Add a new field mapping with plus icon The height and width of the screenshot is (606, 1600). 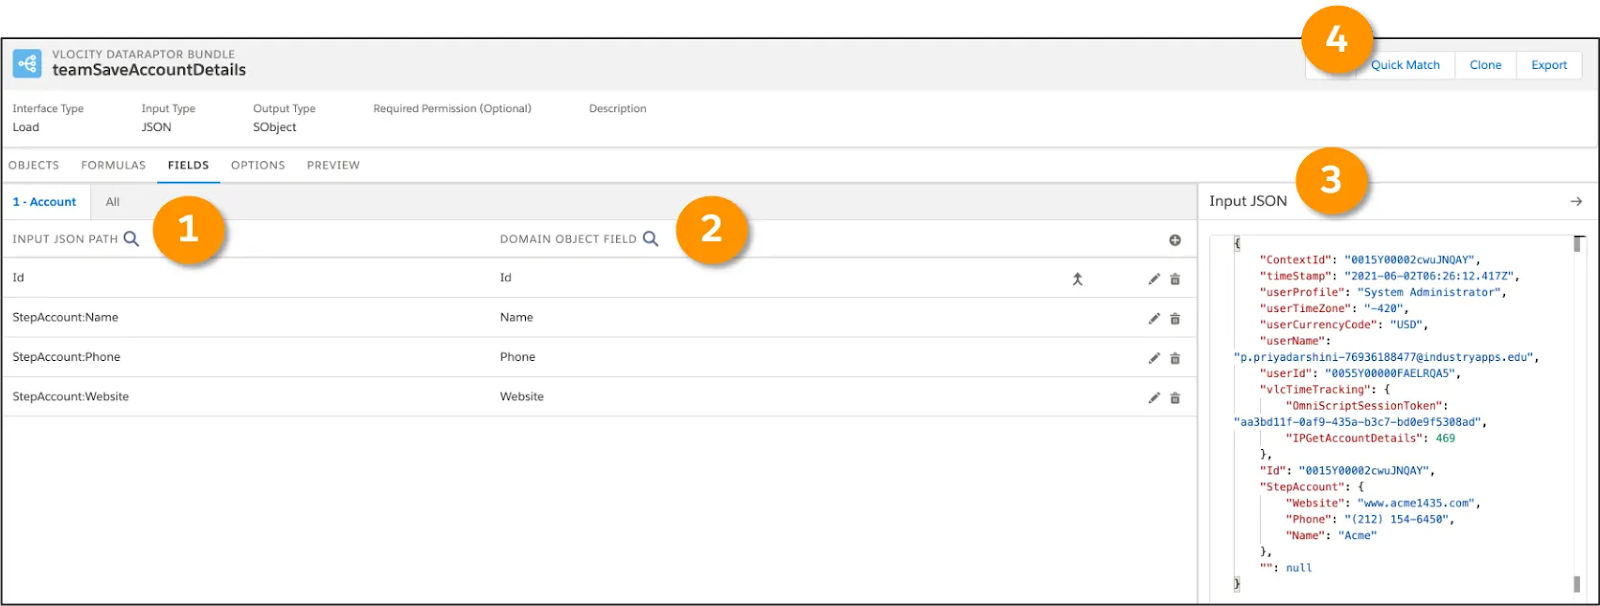[1175, 240]
